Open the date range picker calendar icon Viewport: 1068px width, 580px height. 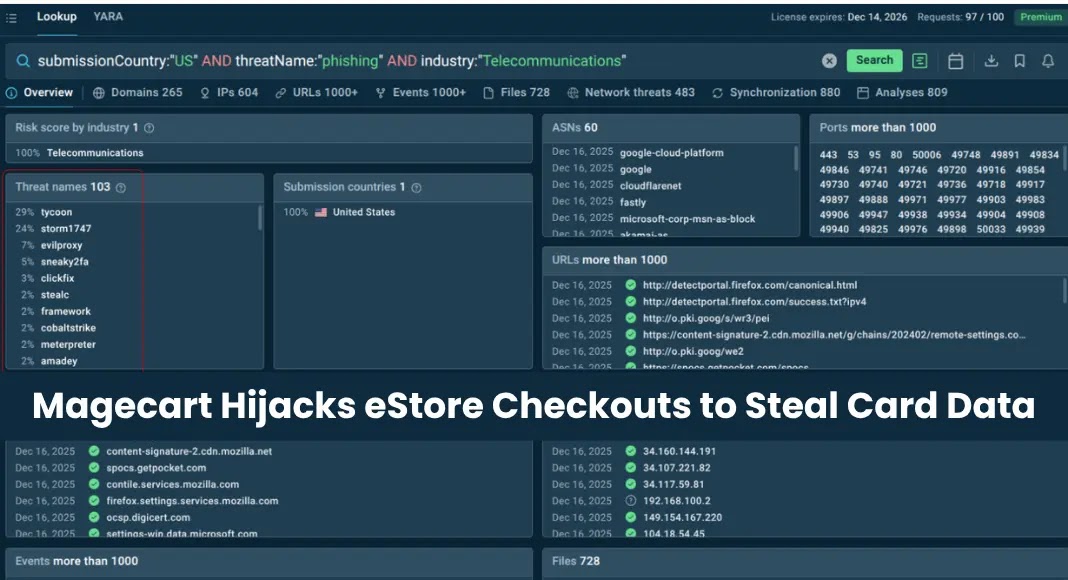(x=955, y=61)
